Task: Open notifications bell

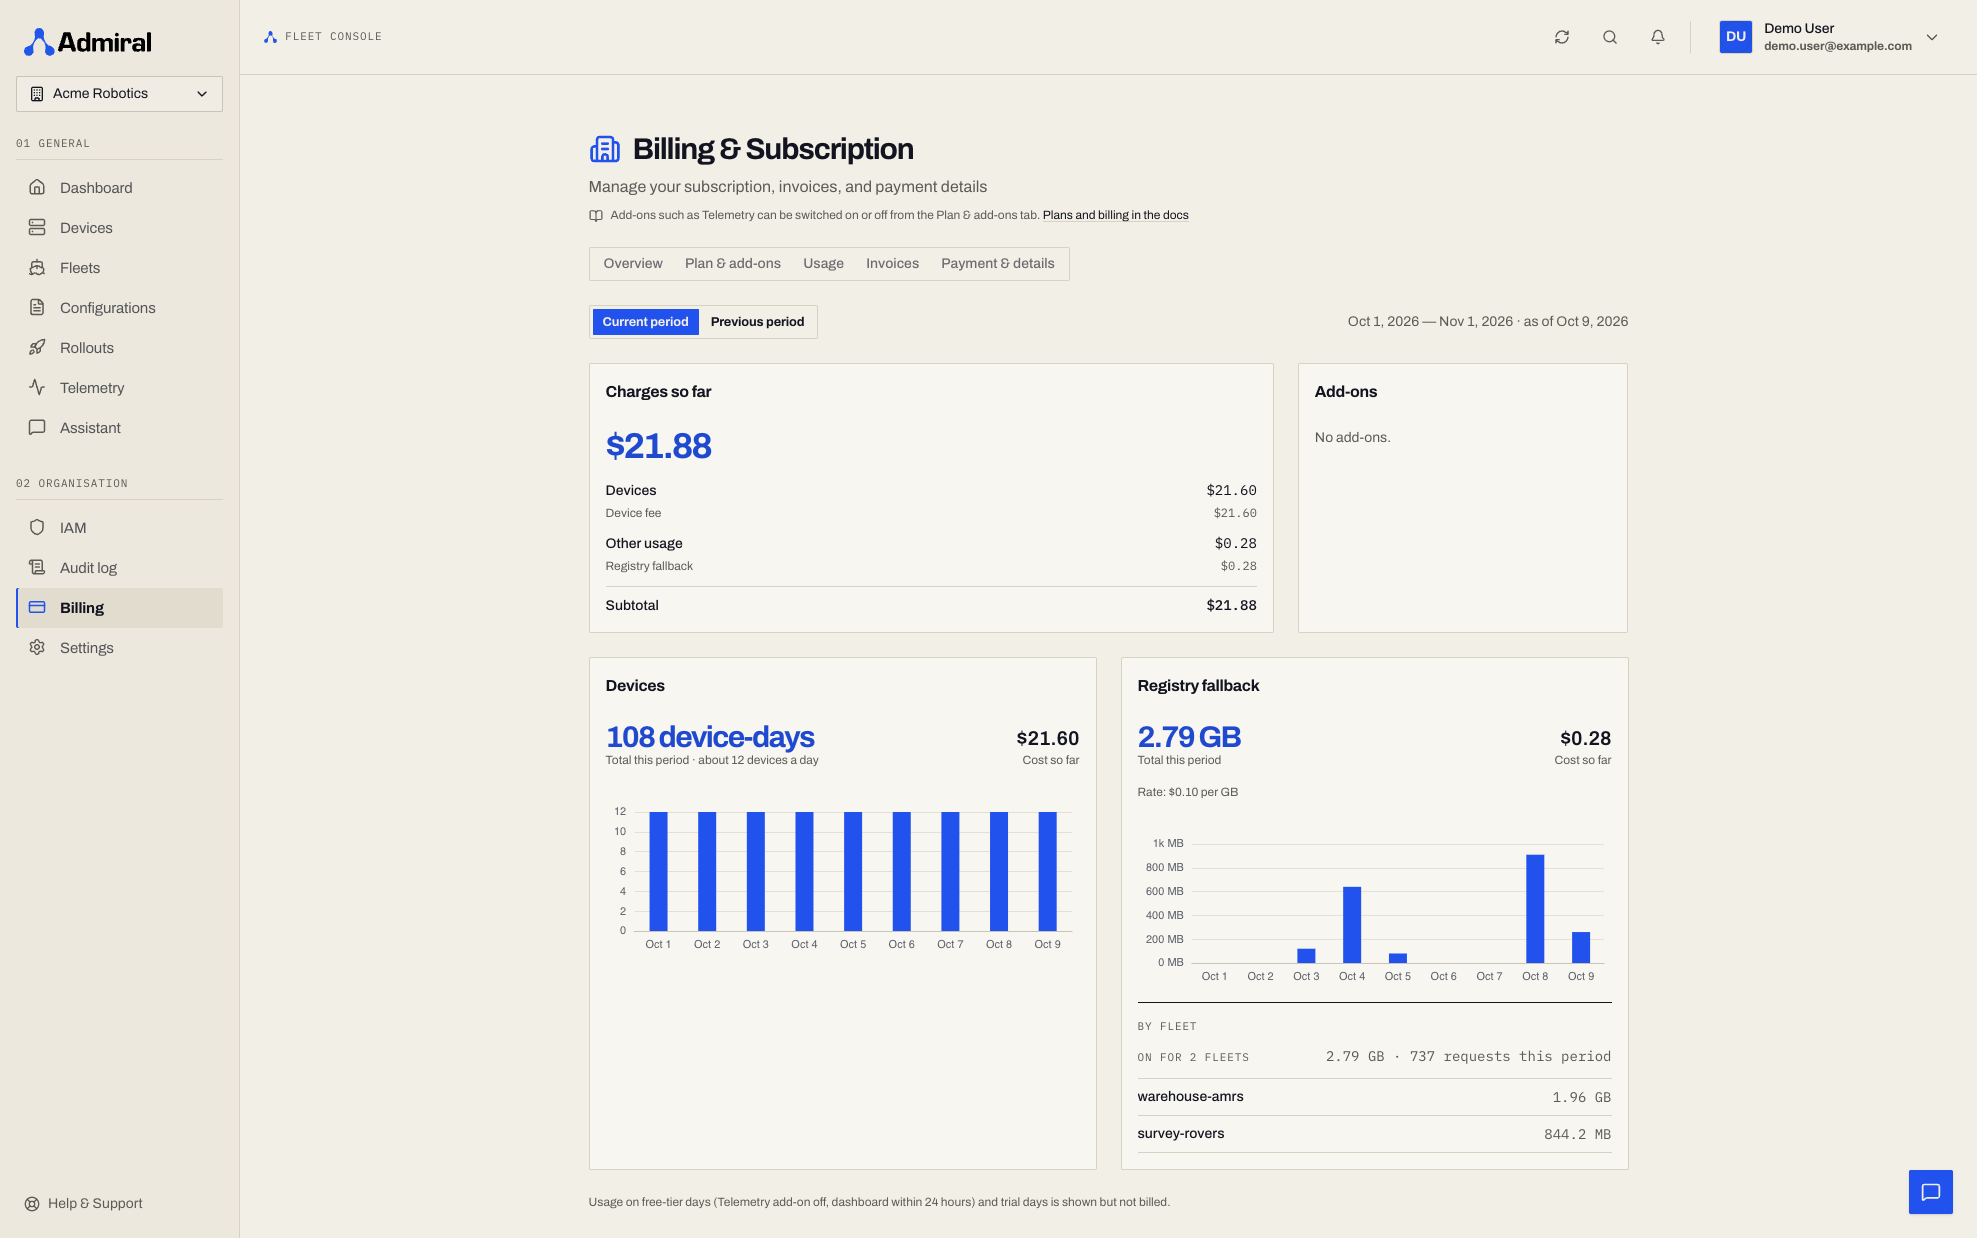Action: tap(1658, 37)
